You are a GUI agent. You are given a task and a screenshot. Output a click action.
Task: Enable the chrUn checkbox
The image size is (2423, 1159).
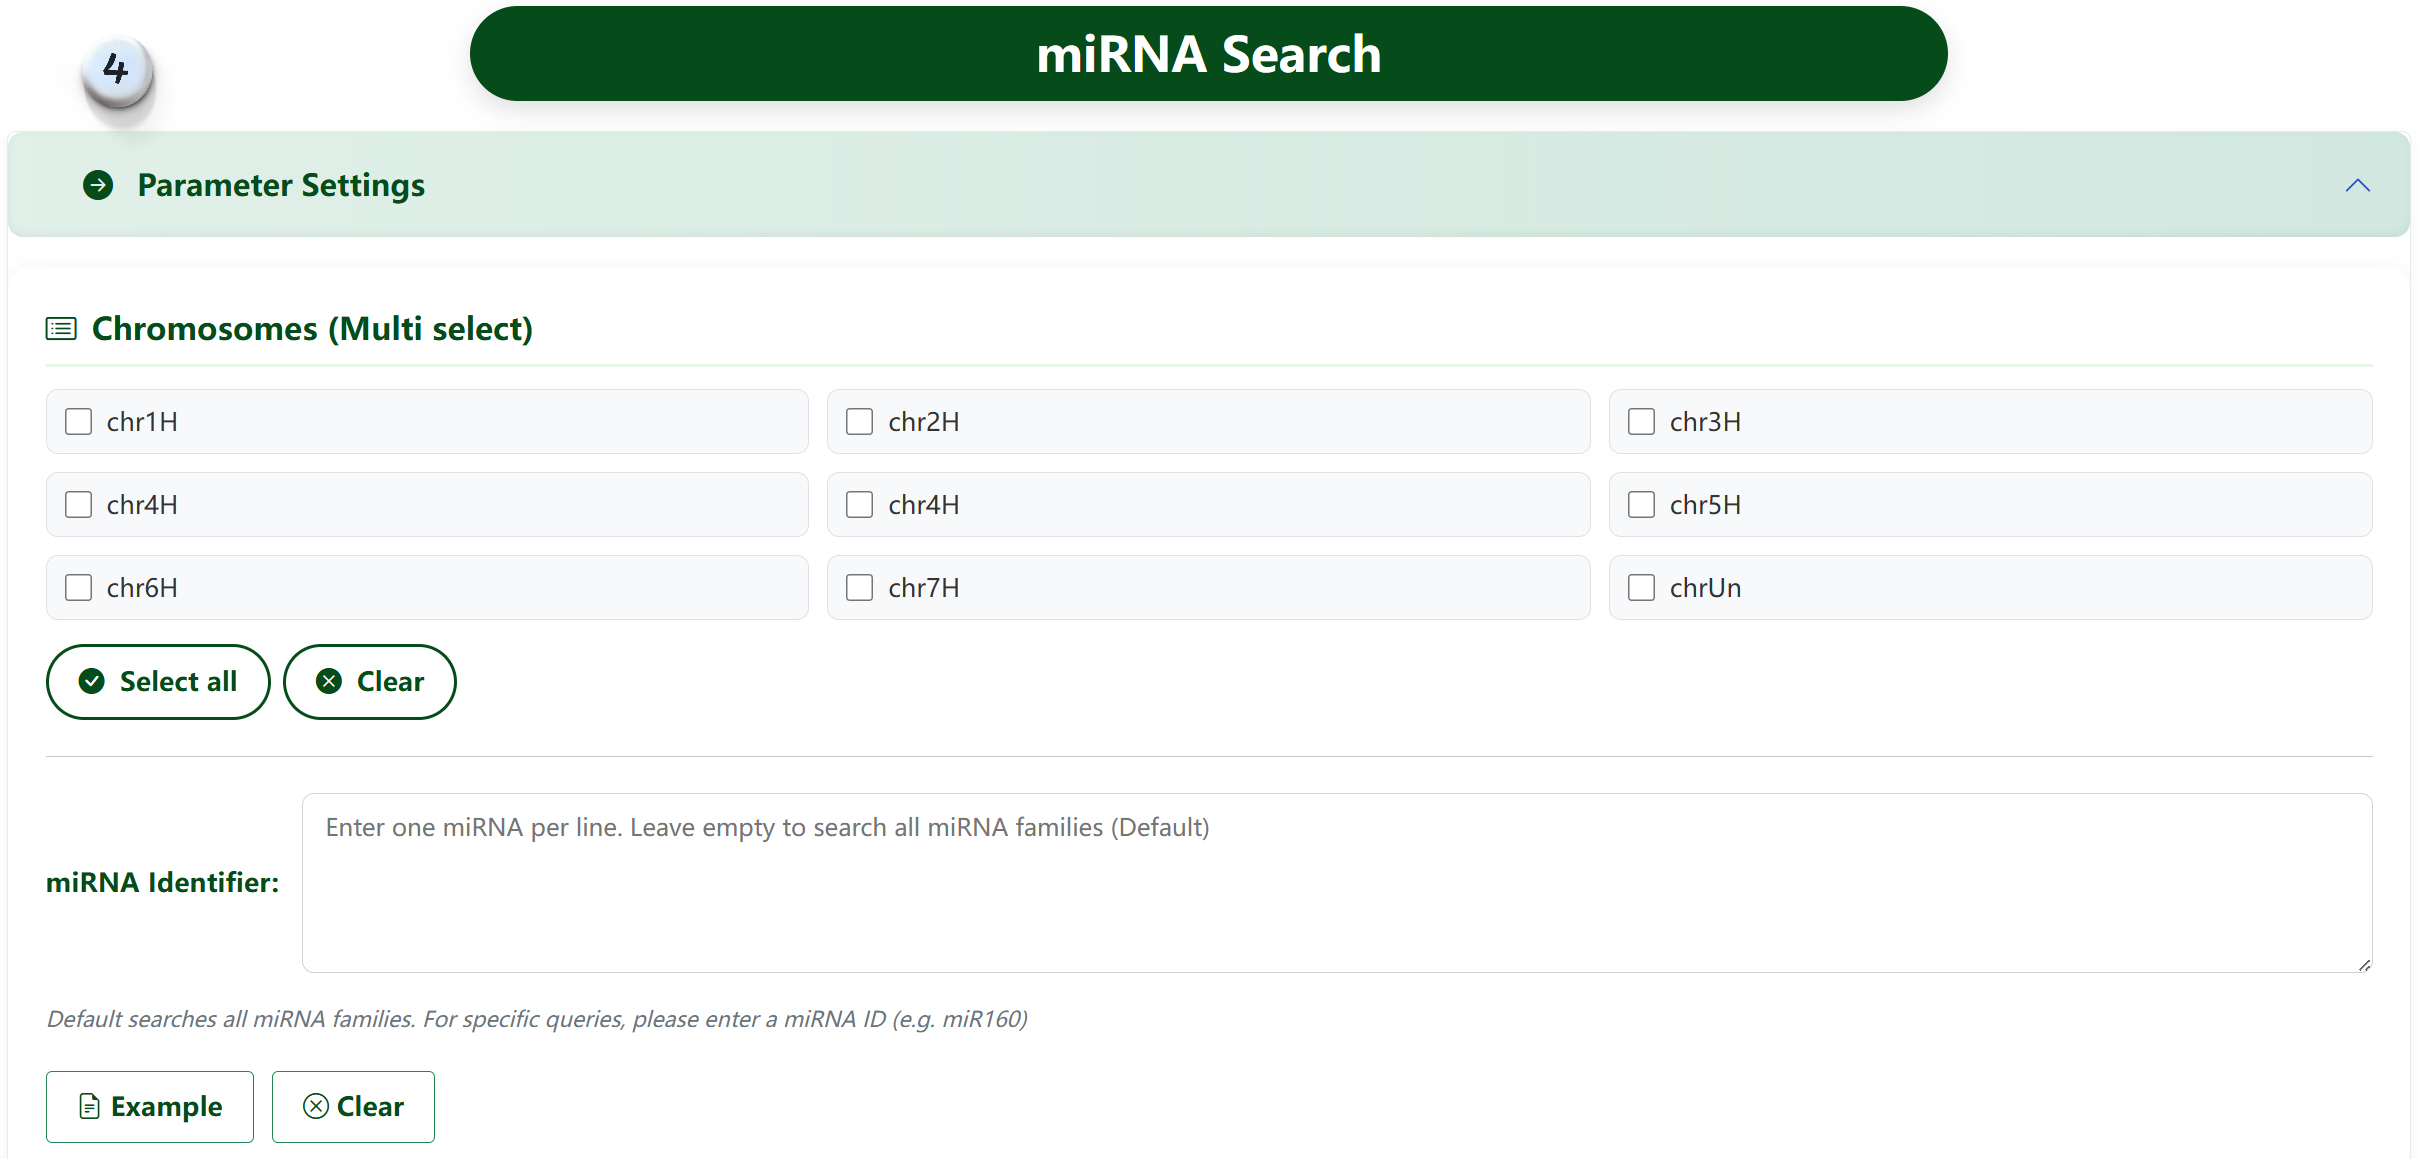tap(1641, 588)
